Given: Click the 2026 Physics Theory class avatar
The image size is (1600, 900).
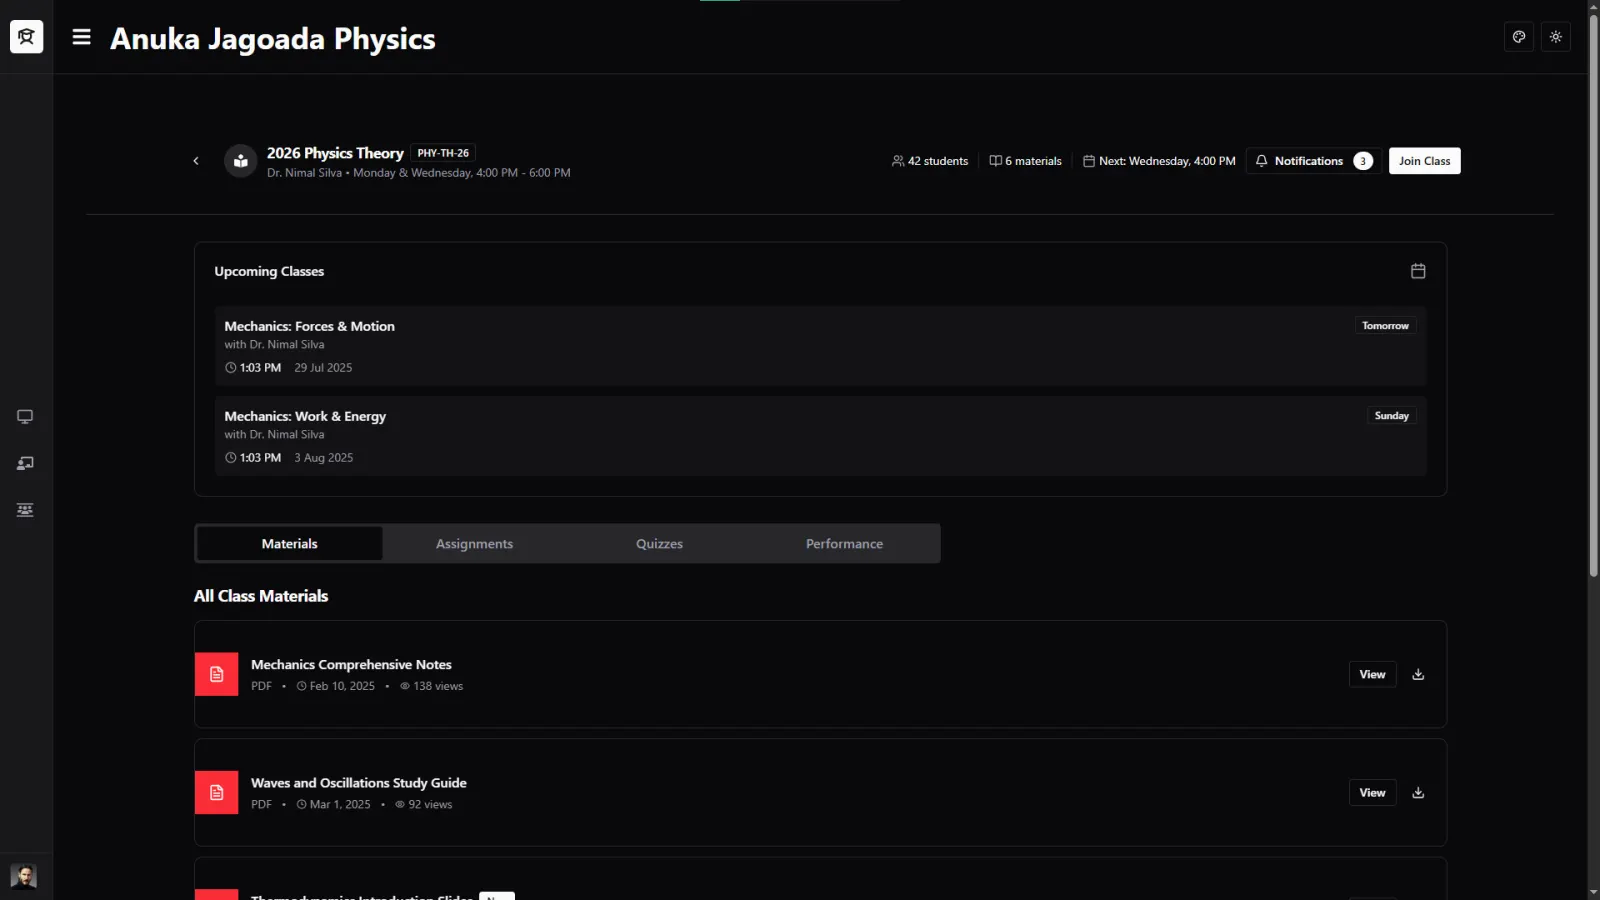Looking at the screenshot, I should pos(241,161).
